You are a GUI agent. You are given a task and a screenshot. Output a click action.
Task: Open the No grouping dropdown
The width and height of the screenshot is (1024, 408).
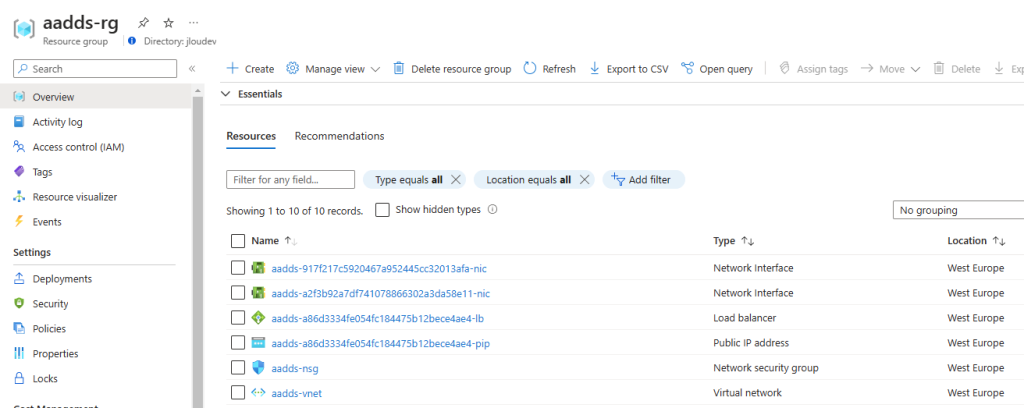pyautogui.click(x=957, y=211)
